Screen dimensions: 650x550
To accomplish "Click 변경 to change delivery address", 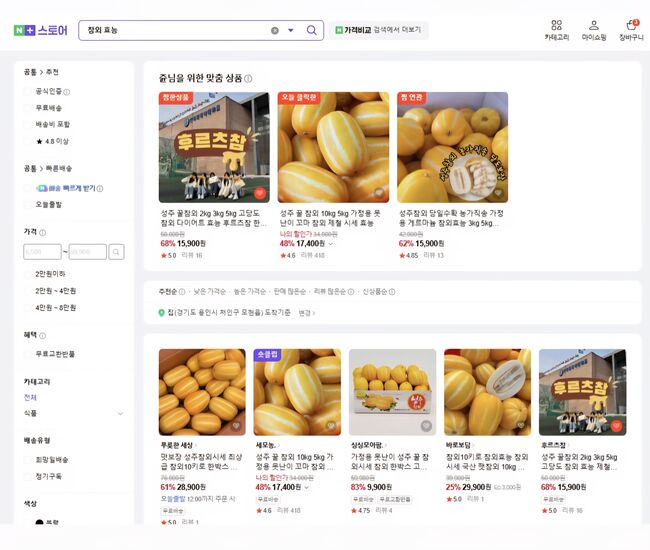I will tap(305, 313).
